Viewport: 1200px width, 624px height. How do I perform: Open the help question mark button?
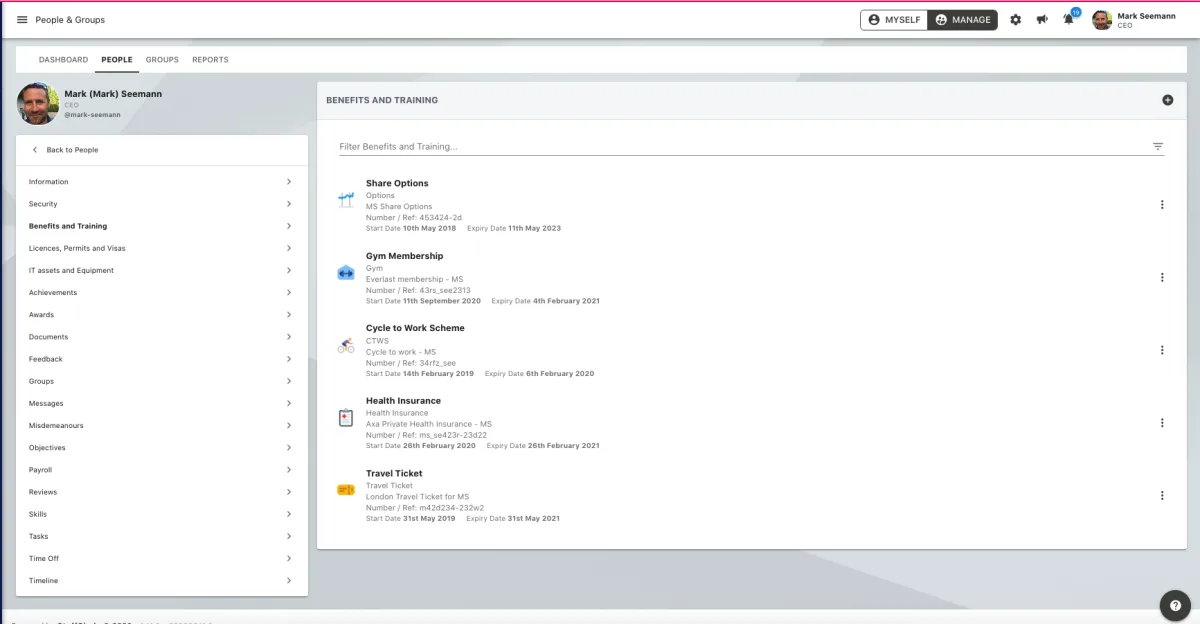pos(1175,606)
